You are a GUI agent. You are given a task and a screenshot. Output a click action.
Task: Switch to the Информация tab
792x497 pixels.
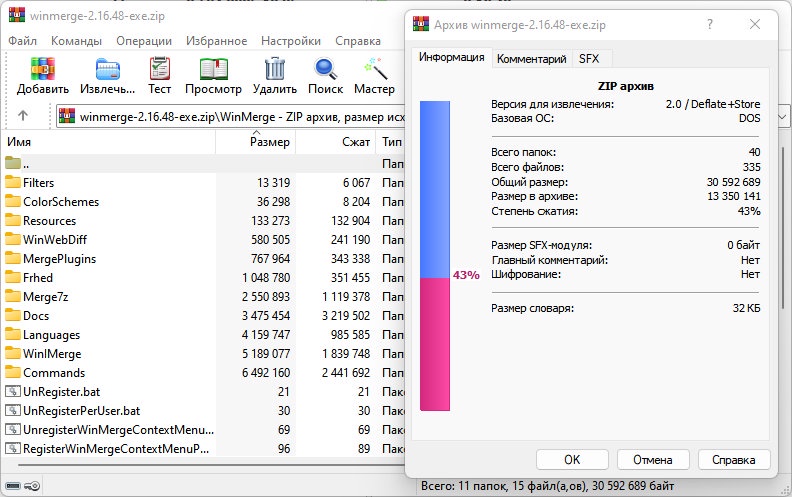[x=451, y=58]
